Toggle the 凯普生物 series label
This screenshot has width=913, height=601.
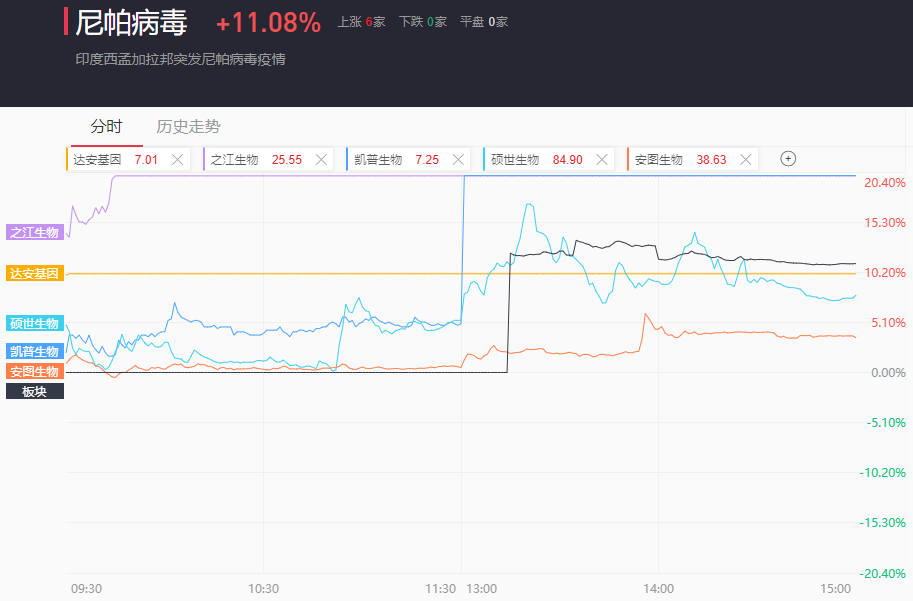(x=35, y=351)
